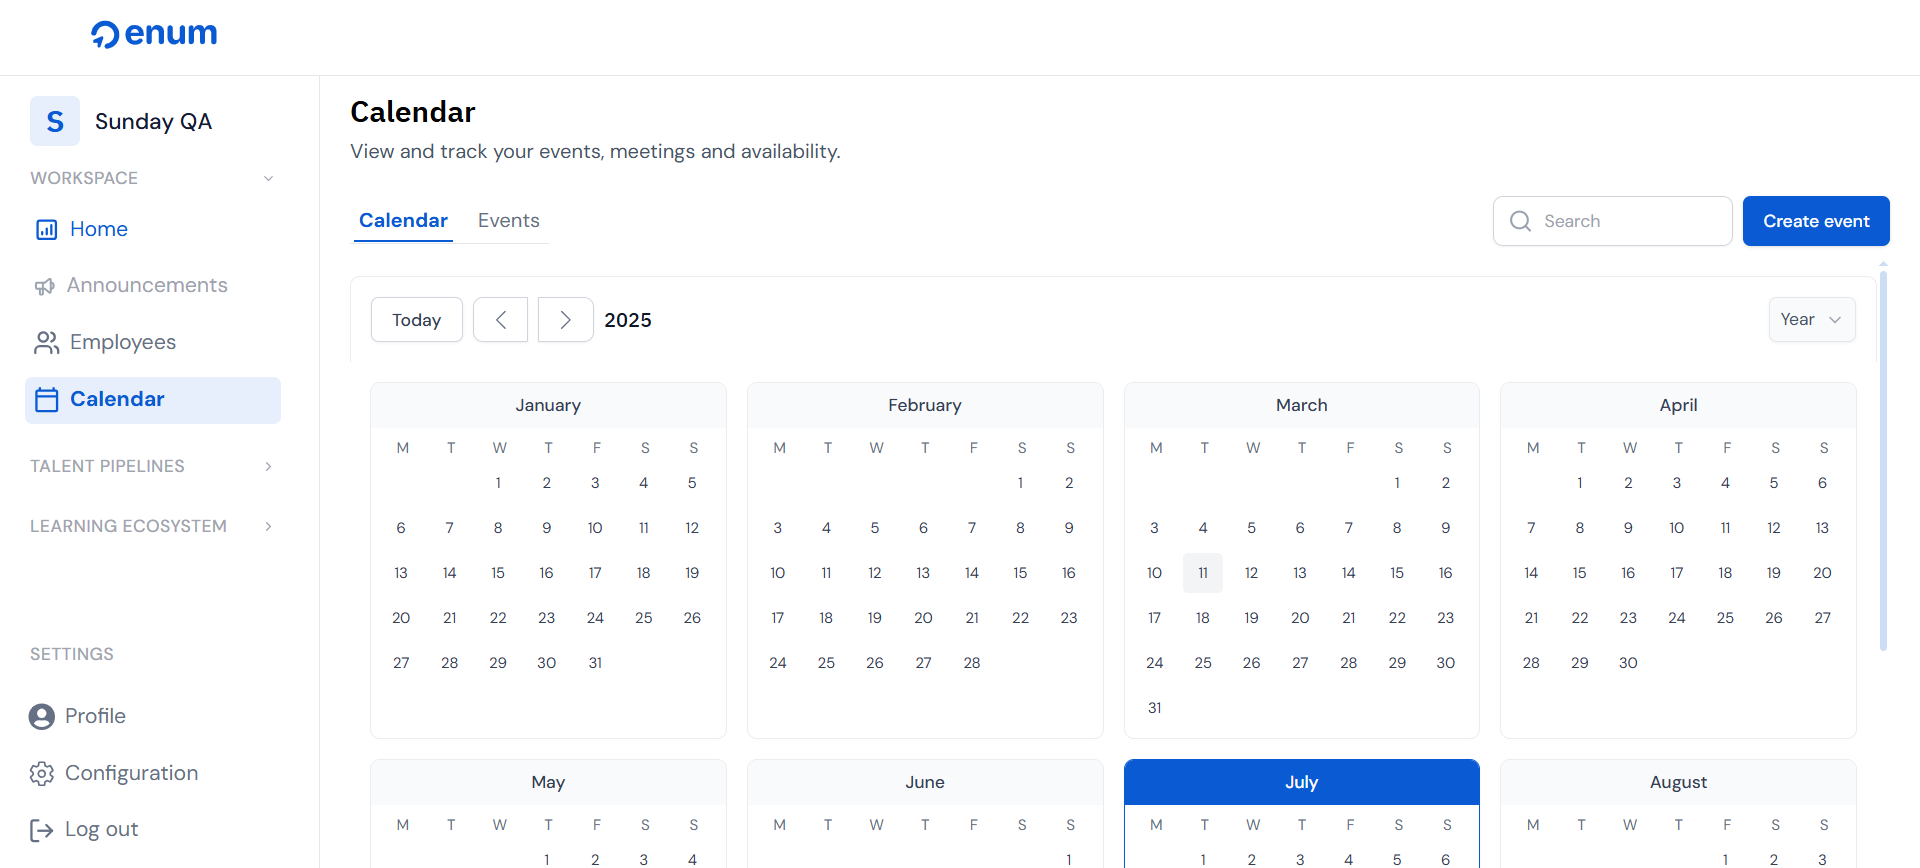
Task: Open the June month header
Action: click(x=925, y=782)
